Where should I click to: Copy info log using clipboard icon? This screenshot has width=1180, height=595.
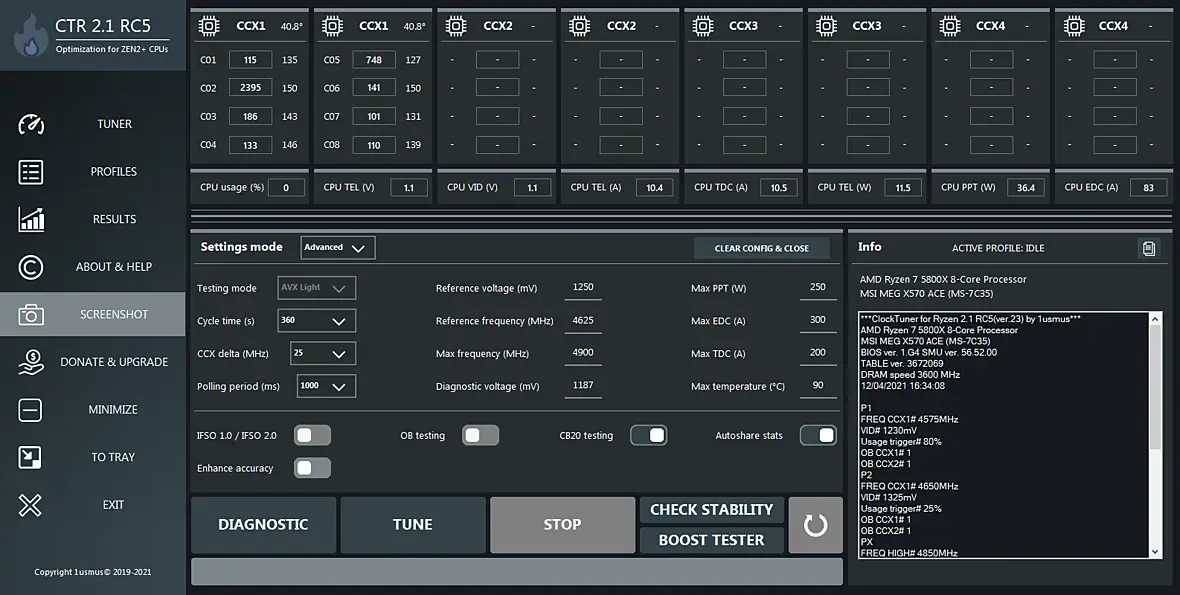(x=1149, y=248)
